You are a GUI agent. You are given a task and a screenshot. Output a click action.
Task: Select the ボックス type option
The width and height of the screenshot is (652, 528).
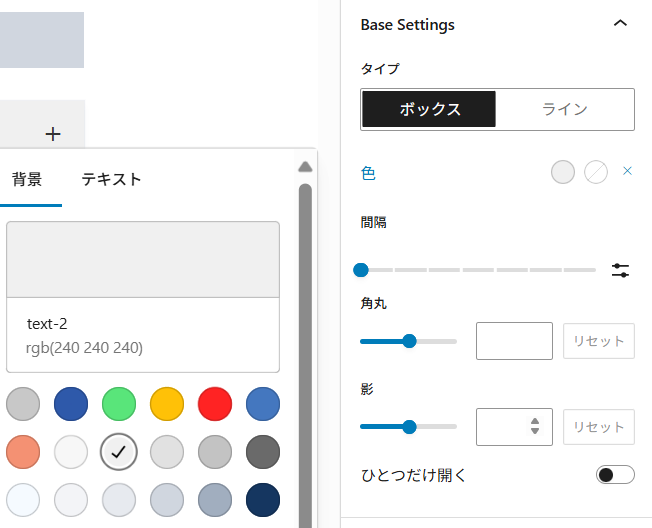(x=429, y=110)
